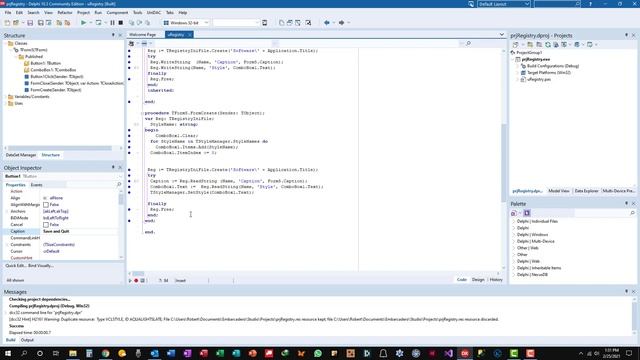Click the Save All toolbar icon
640x360 pixels.
pyautogui.click(x=40, y=23)
